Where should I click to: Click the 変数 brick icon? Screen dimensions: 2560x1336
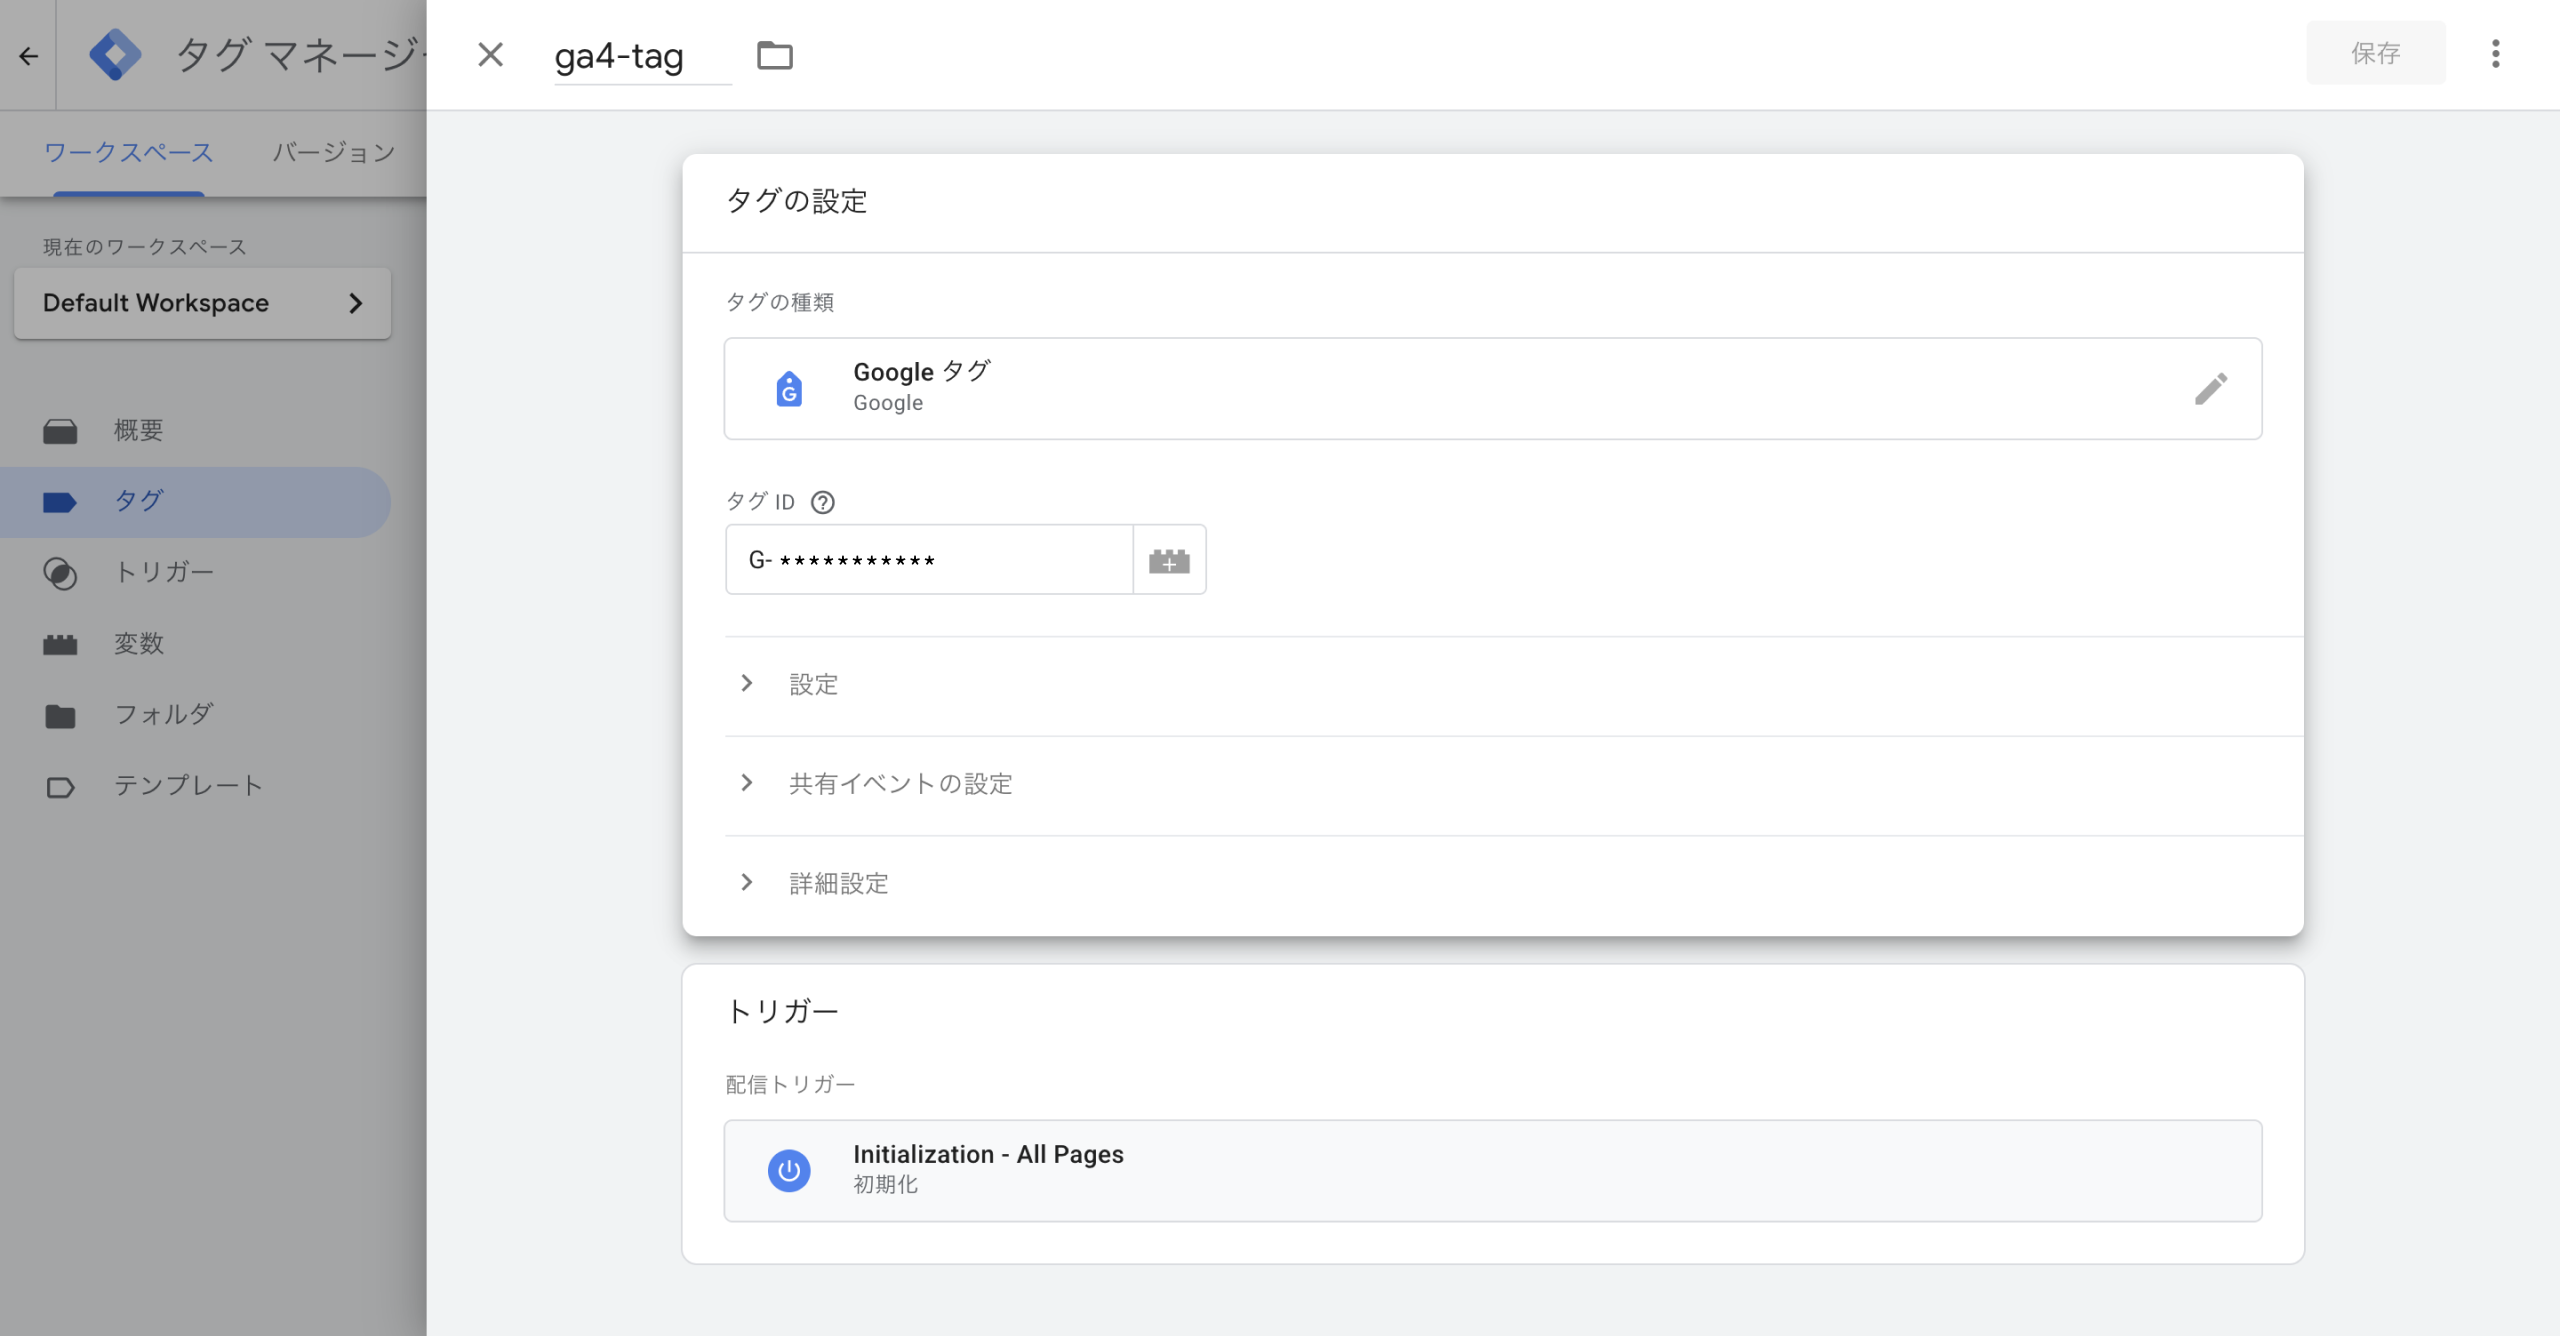coord(60,645)
